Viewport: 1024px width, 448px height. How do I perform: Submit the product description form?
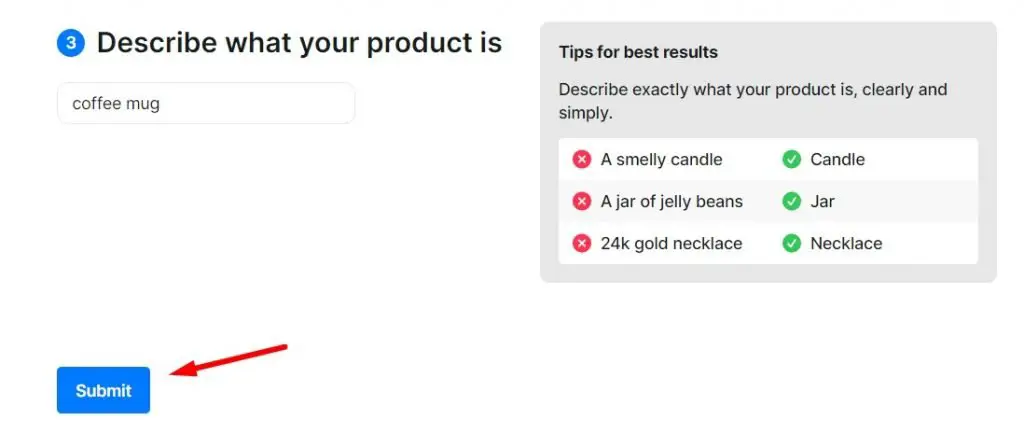(103, 391)
